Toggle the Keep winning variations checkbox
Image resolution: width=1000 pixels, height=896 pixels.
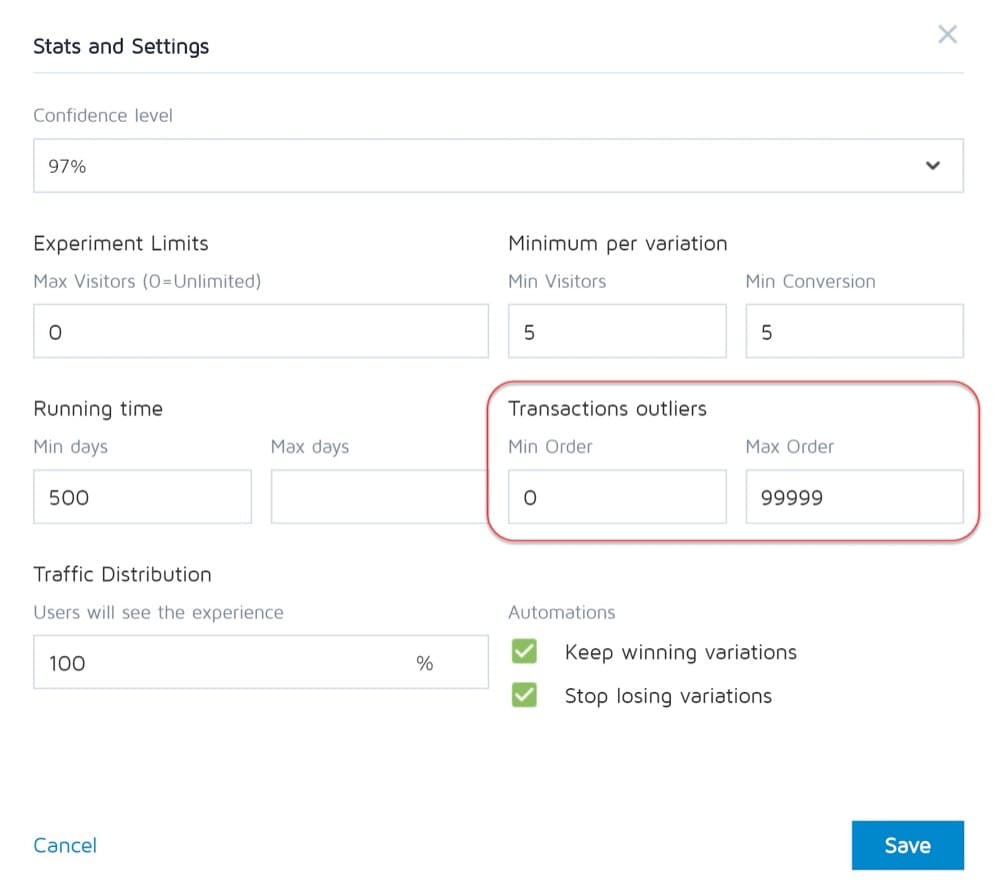coord(524,652)
